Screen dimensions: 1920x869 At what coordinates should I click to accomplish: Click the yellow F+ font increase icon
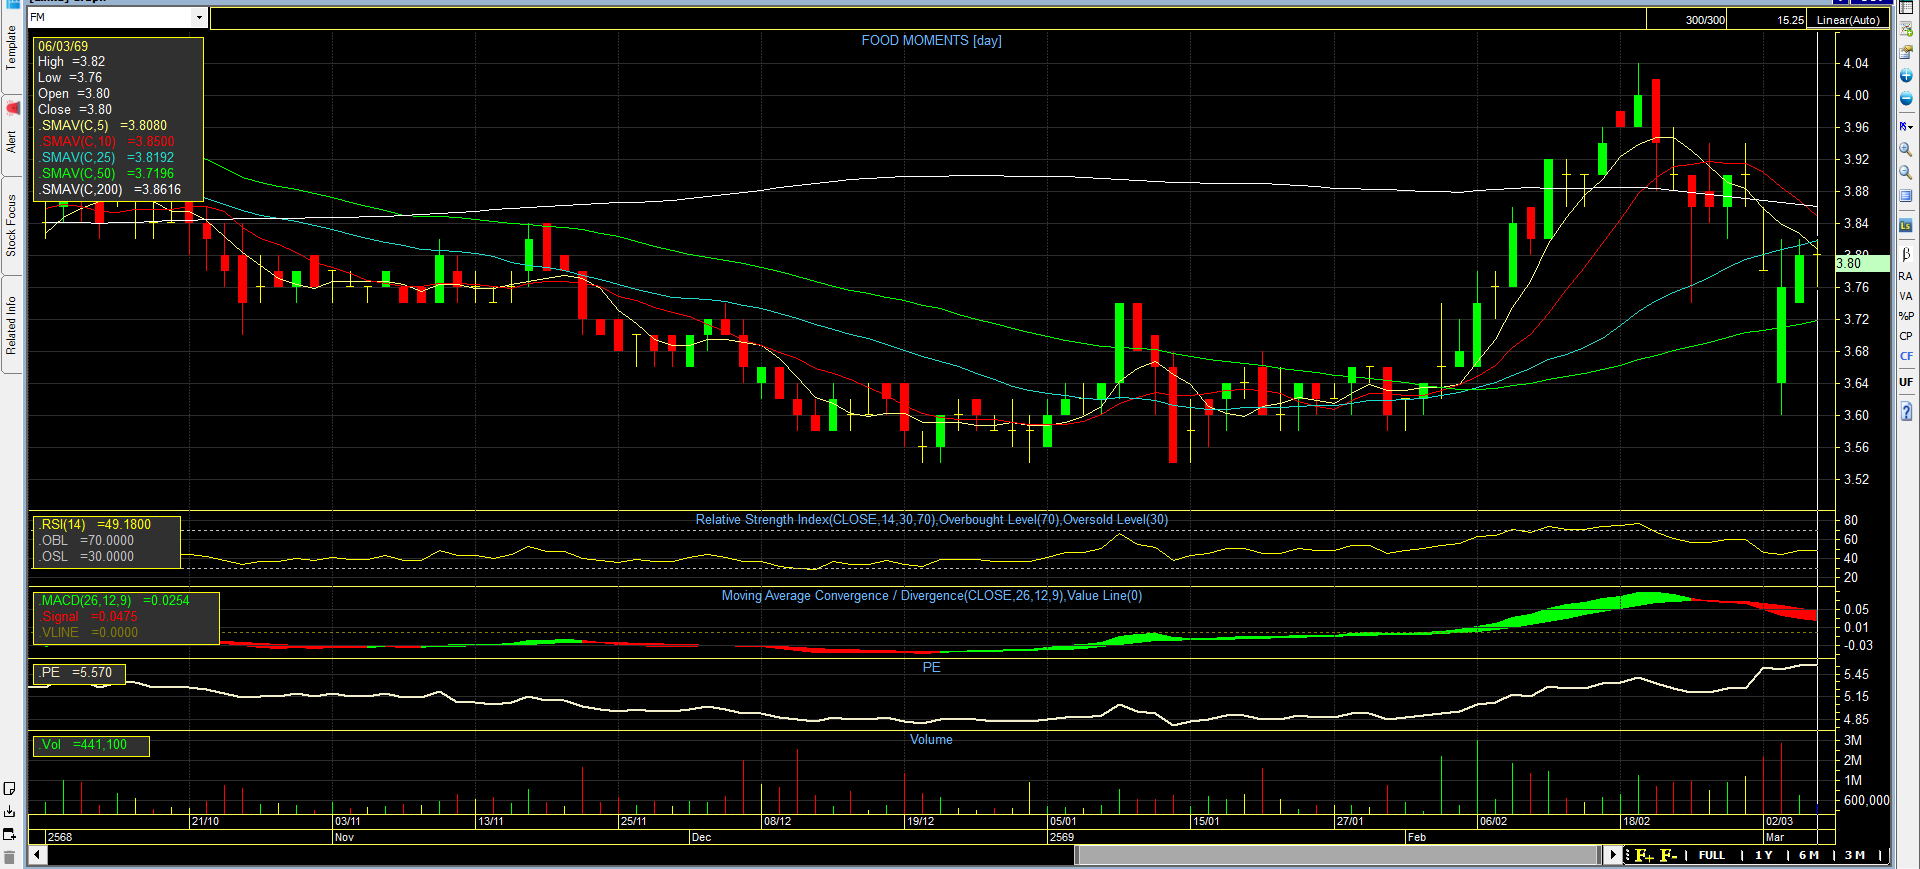click(x=1644, y=855)
